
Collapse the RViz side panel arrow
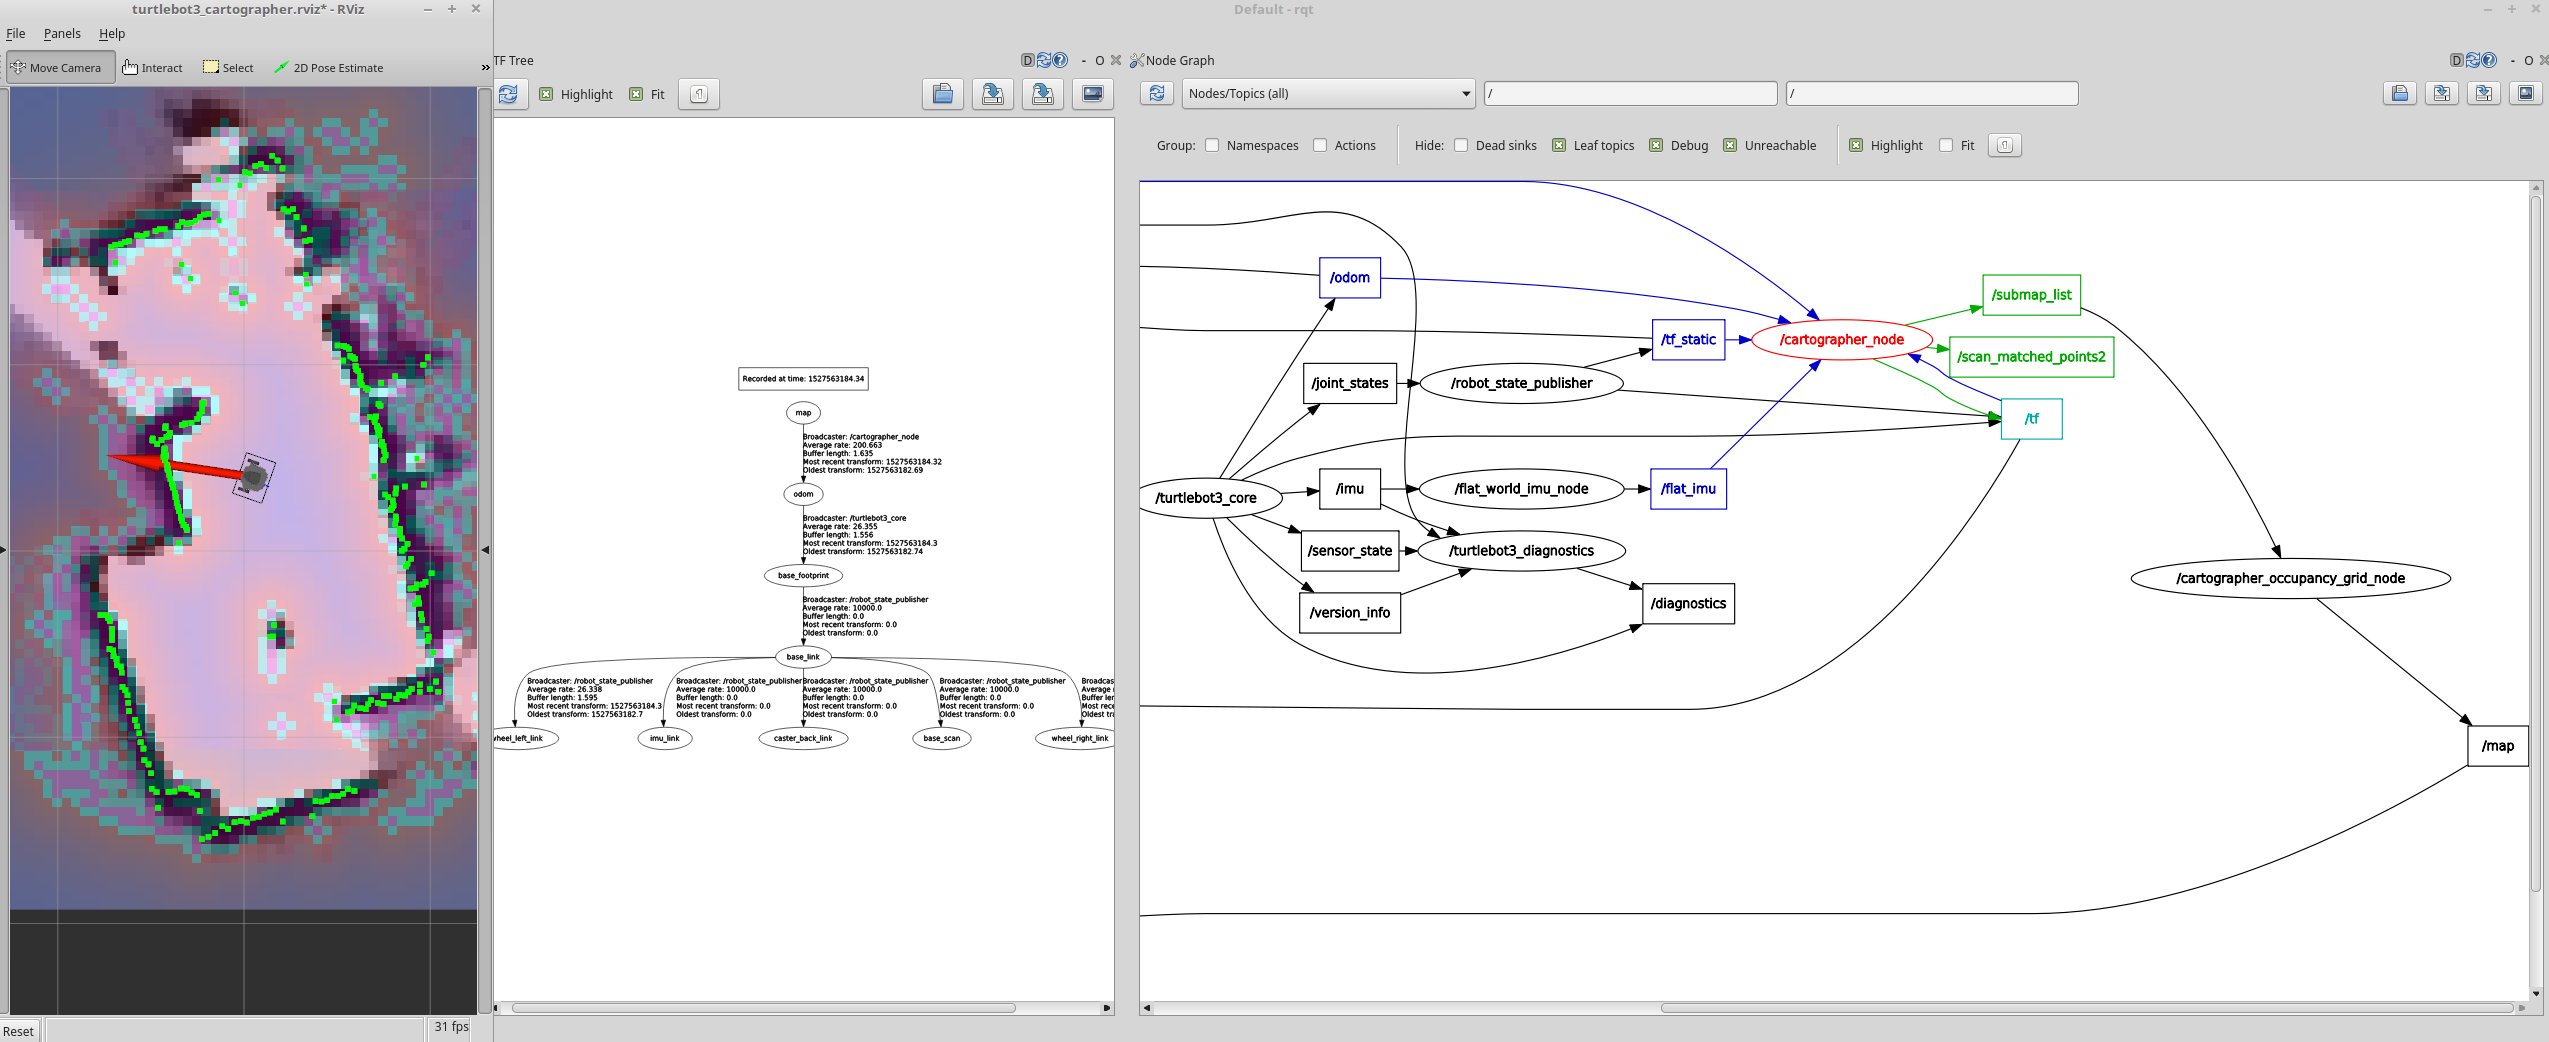click(x=484, y=549)
